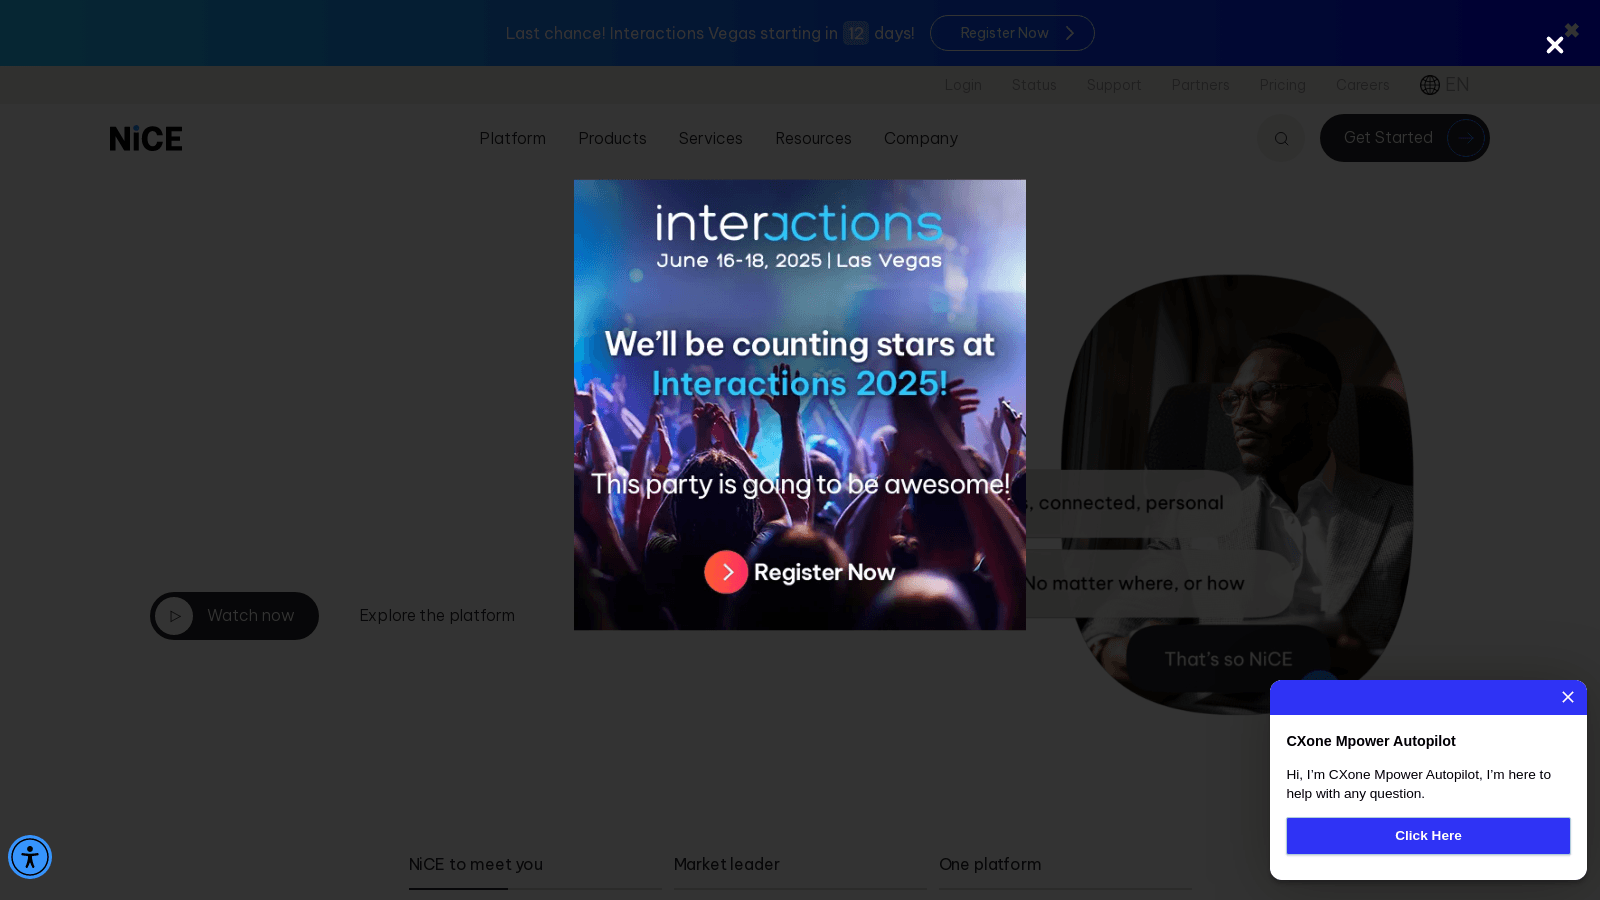Open the Status link
This screenshot has width=1600, height=900.
pos(1034,85)
